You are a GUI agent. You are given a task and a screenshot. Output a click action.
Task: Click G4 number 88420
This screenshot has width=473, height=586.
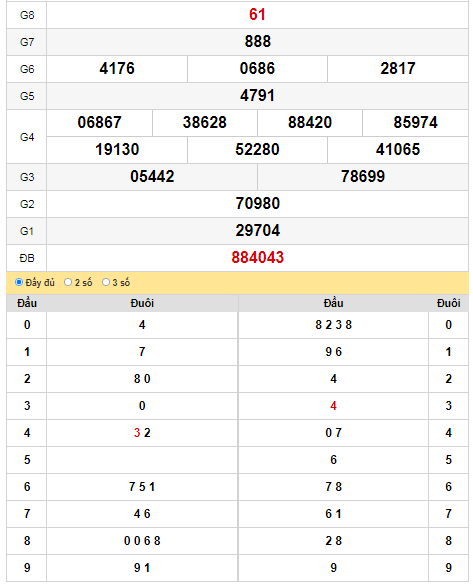pos(310,123)
